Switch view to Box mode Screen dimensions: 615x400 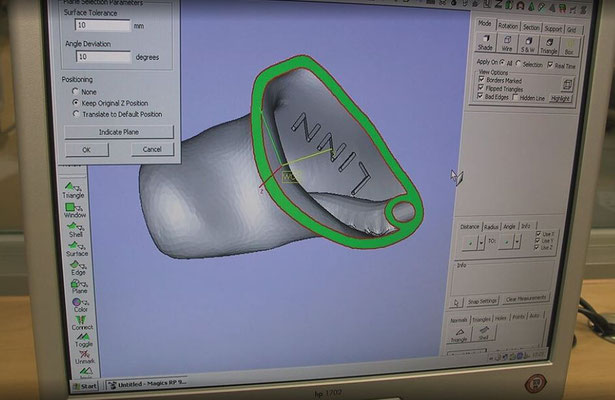tap(569, 47)
